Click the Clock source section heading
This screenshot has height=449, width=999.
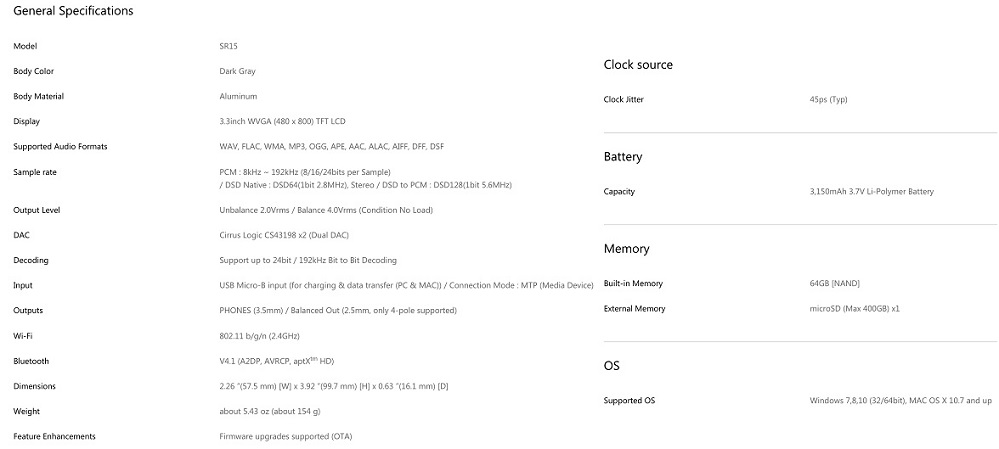[x=638, y=65]
